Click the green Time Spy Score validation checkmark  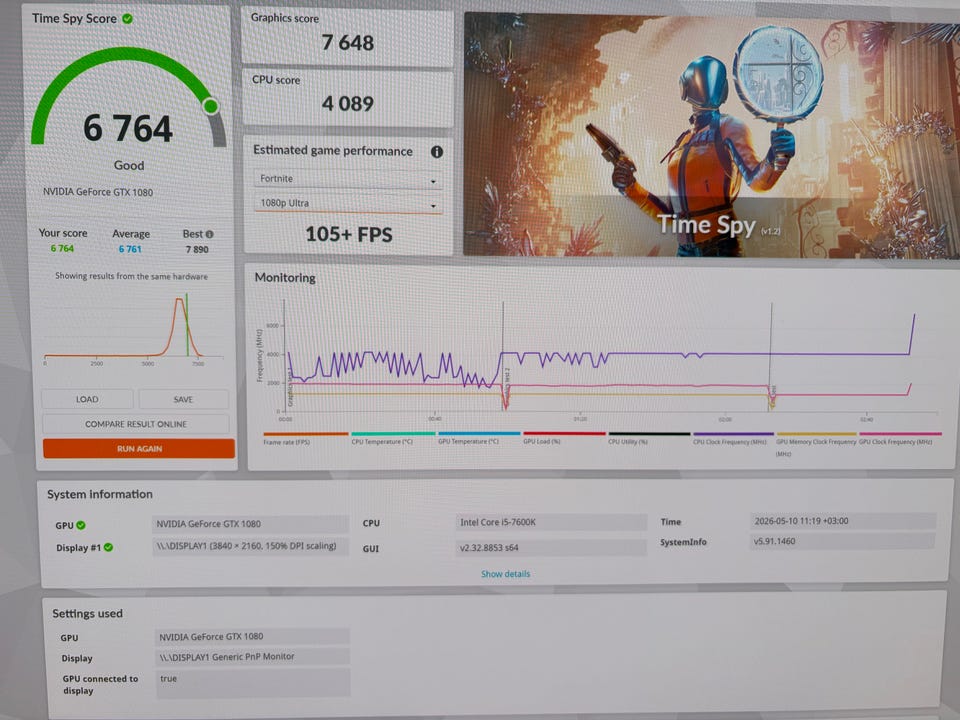click(x=127, y=18)
